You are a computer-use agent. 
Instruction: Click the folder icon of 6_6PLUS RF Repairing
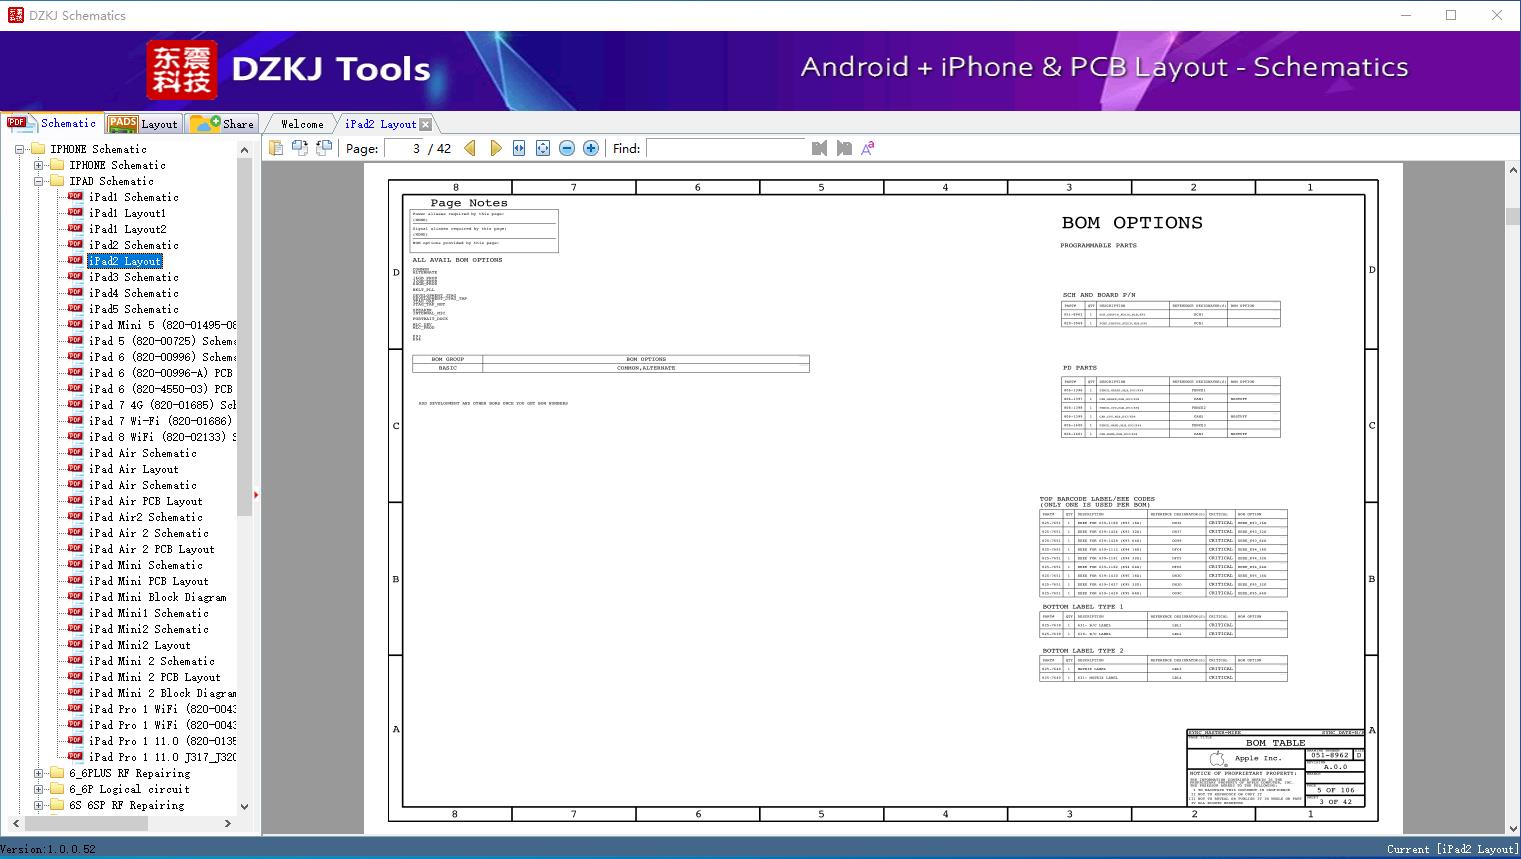tap(57, 773)
